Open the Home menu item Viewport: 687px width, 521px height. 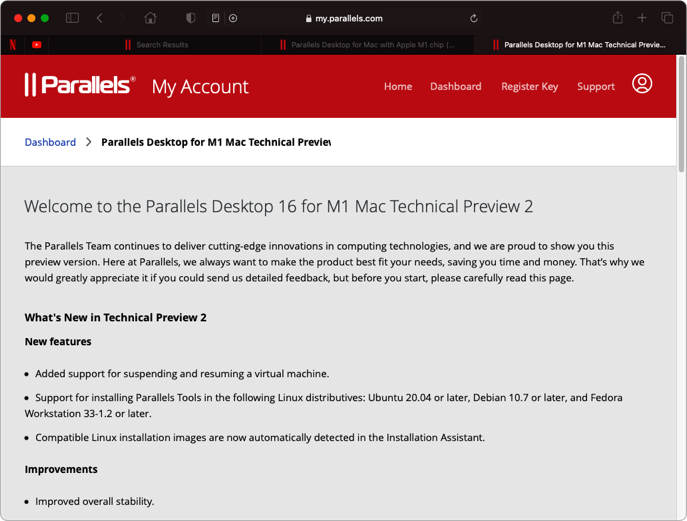pyautogui.click(x=398, y=86)
